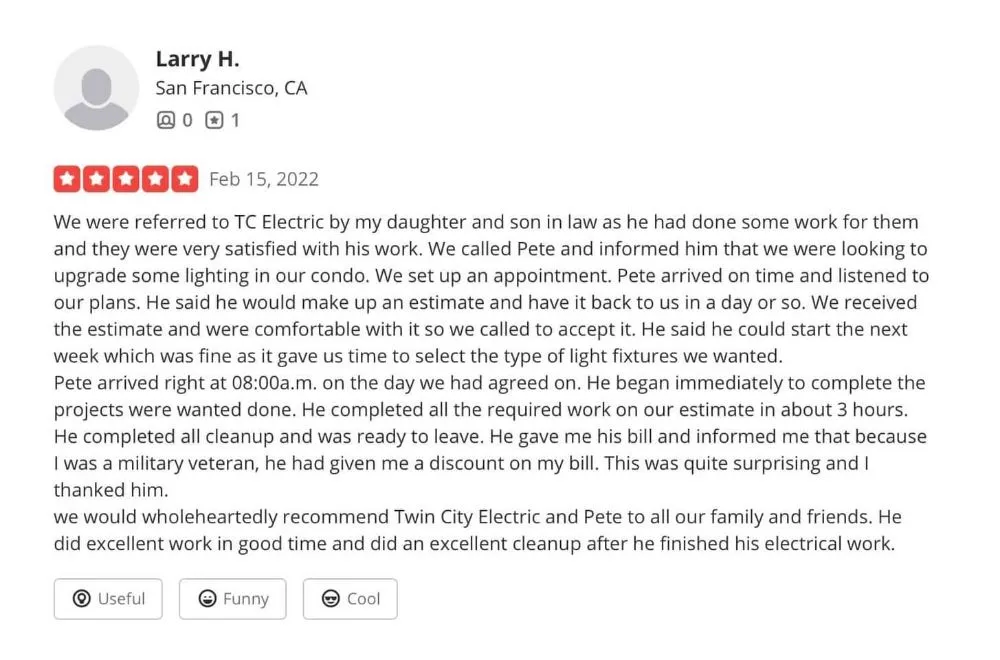Click the smiley face icon beside Funny
This screenshot has height=660, width=1000.
(x=208, y=599)
